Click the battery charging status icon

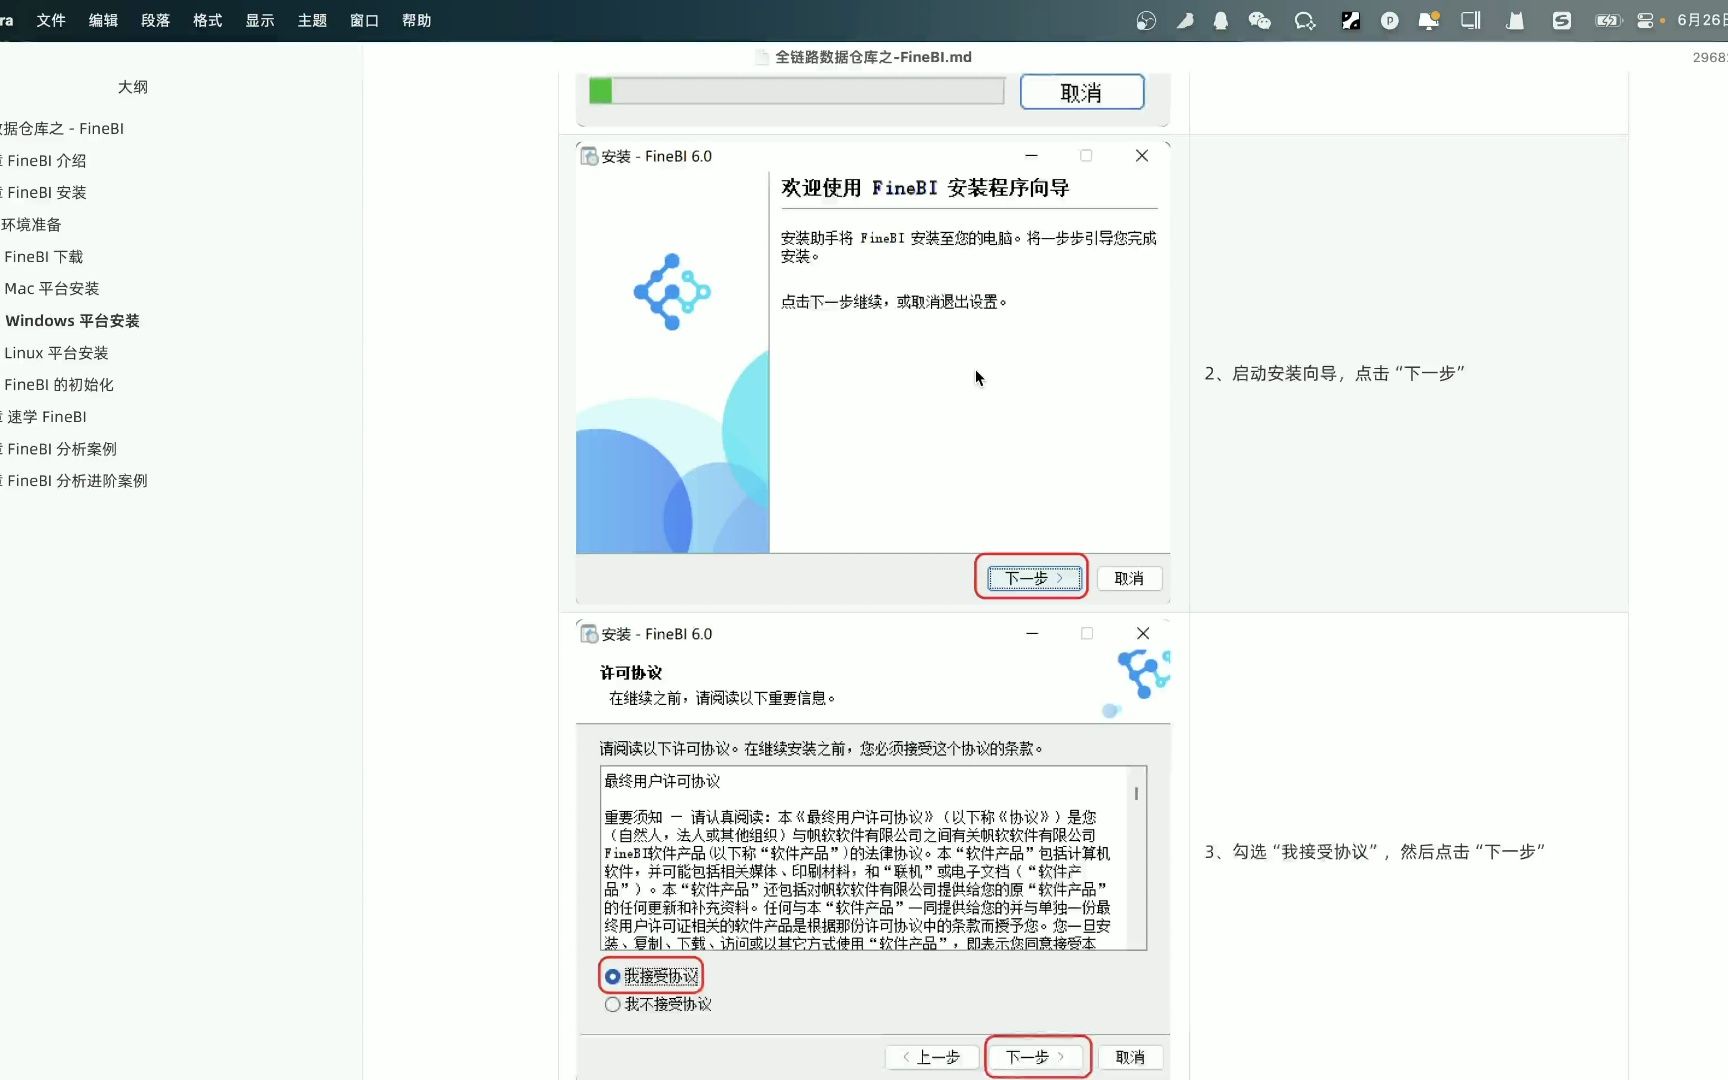(x=1607, y=20)
